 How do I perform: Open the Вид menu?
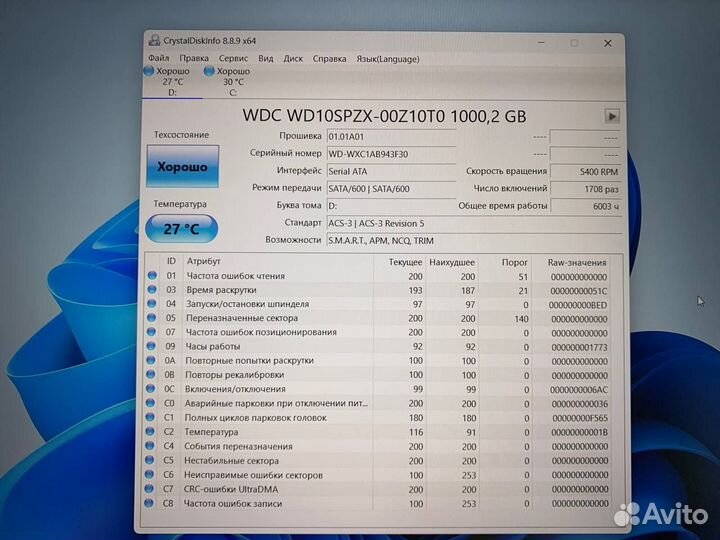point(265,58)
